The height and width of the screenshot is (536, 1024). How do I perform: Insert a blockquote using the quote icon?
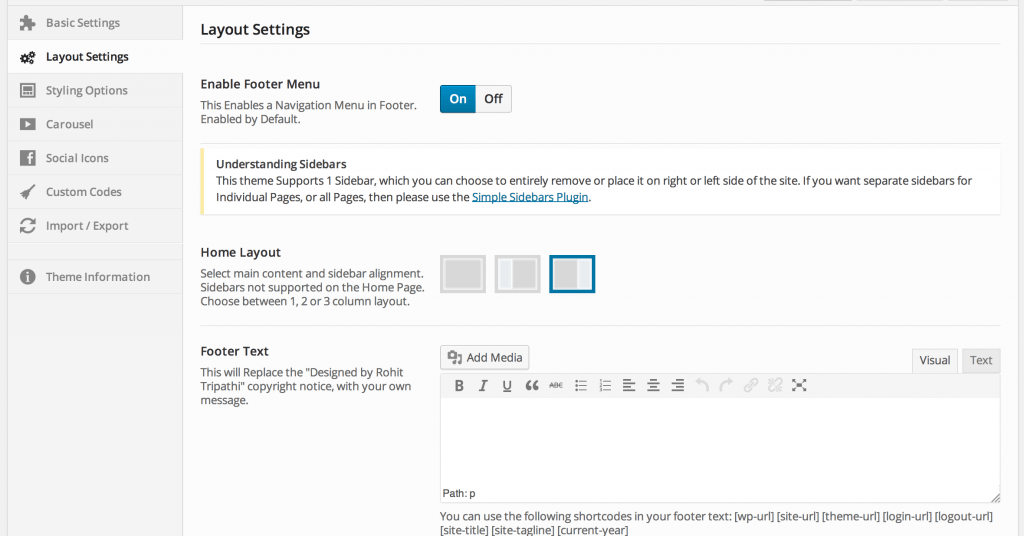point(532,386)
